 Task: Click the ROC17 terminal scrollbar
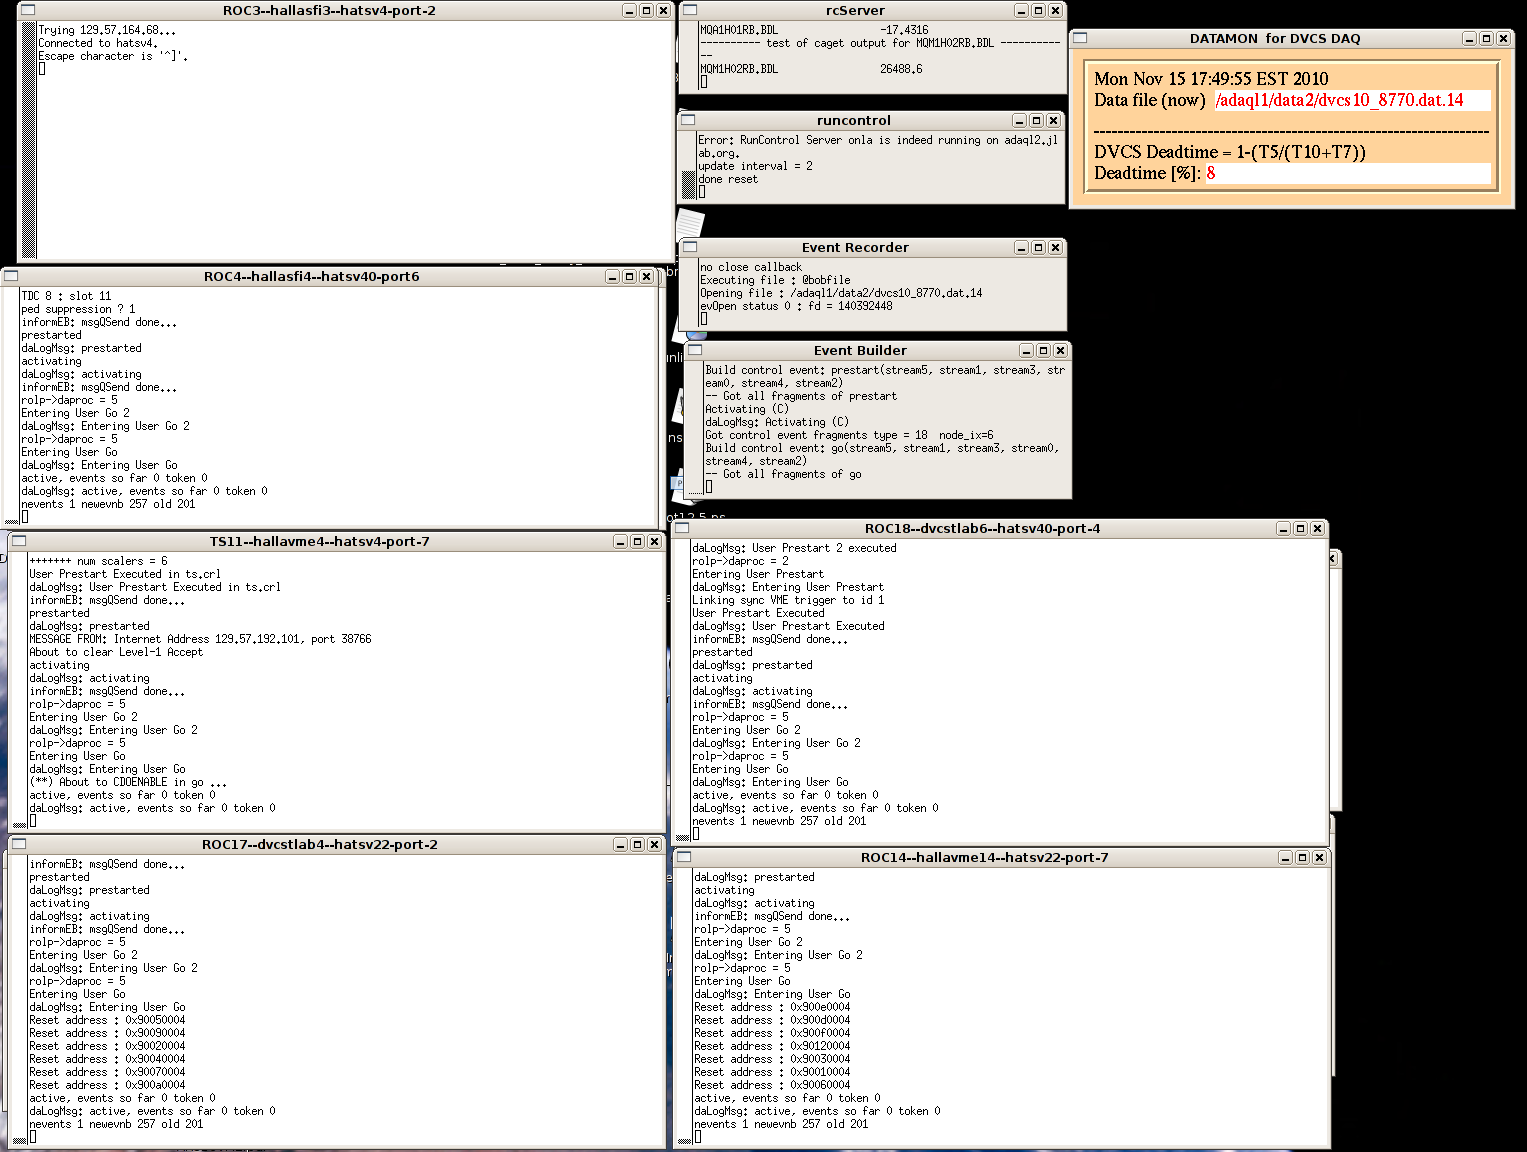coord(20,1000)
